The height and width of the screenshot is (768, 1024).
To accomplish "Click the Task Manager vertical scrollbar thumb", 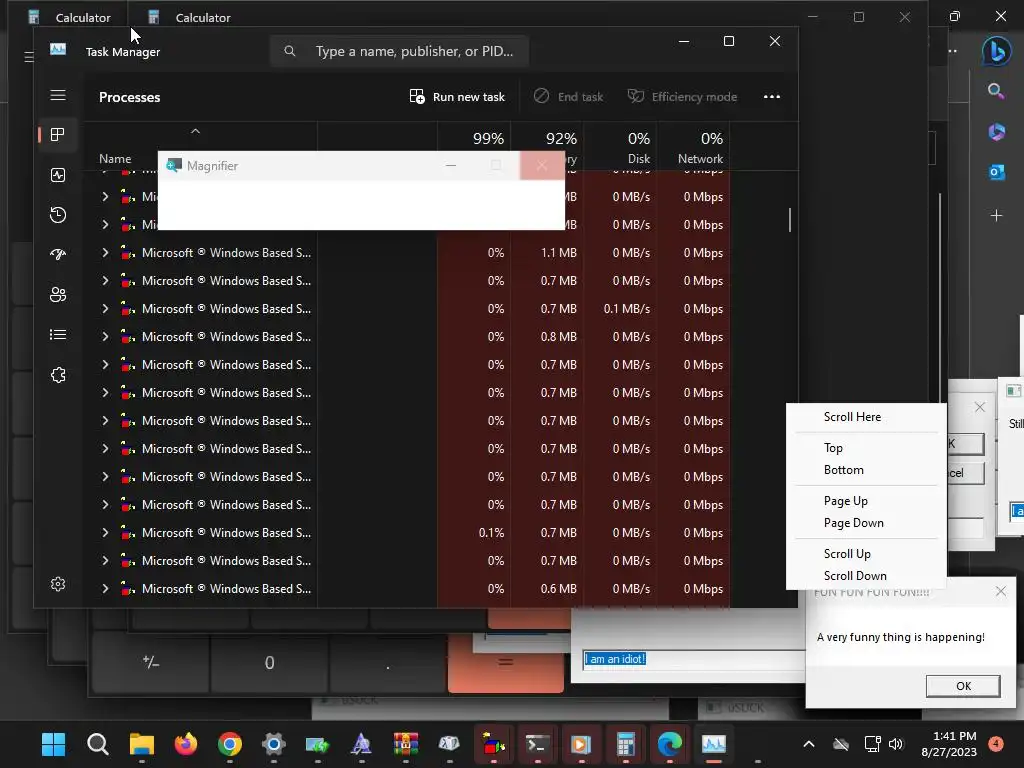I will [x=790, y=219].
